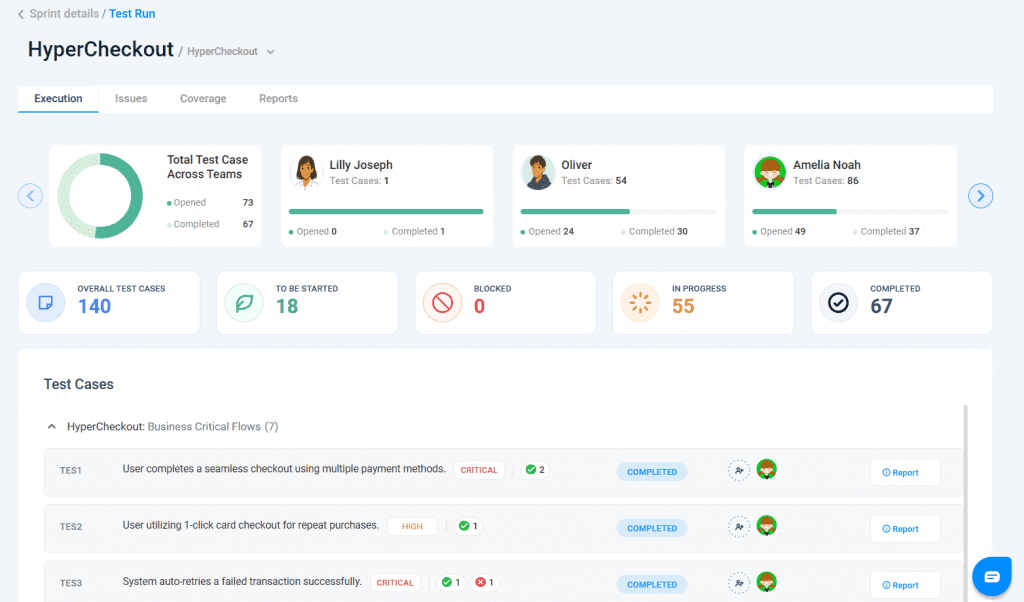This screenshot has width=1024, height=602.
Task: Open the Coverage tab
Action: click(x=203, y=99)
